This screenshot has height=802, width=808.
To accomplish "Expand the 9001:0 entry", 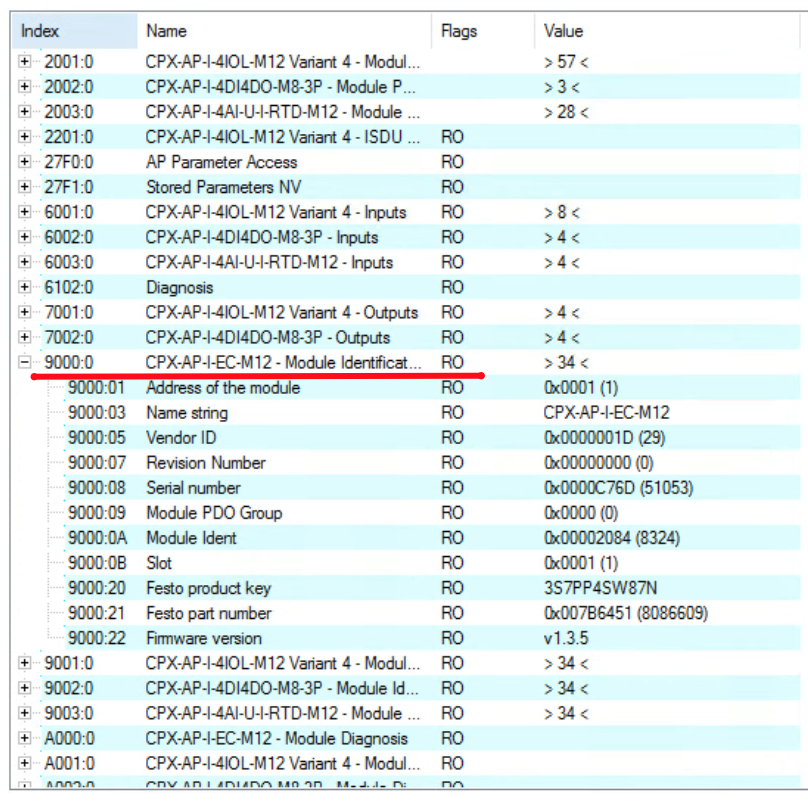I will [x=24, y=663].
